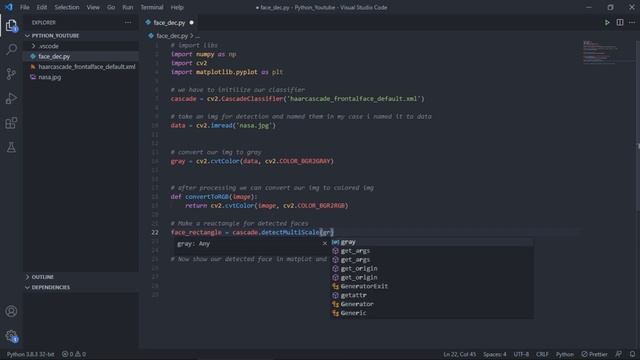Viewport: 640px width, 360px height.
Task: Run Python file using play icon
Action: click(607, 23)
